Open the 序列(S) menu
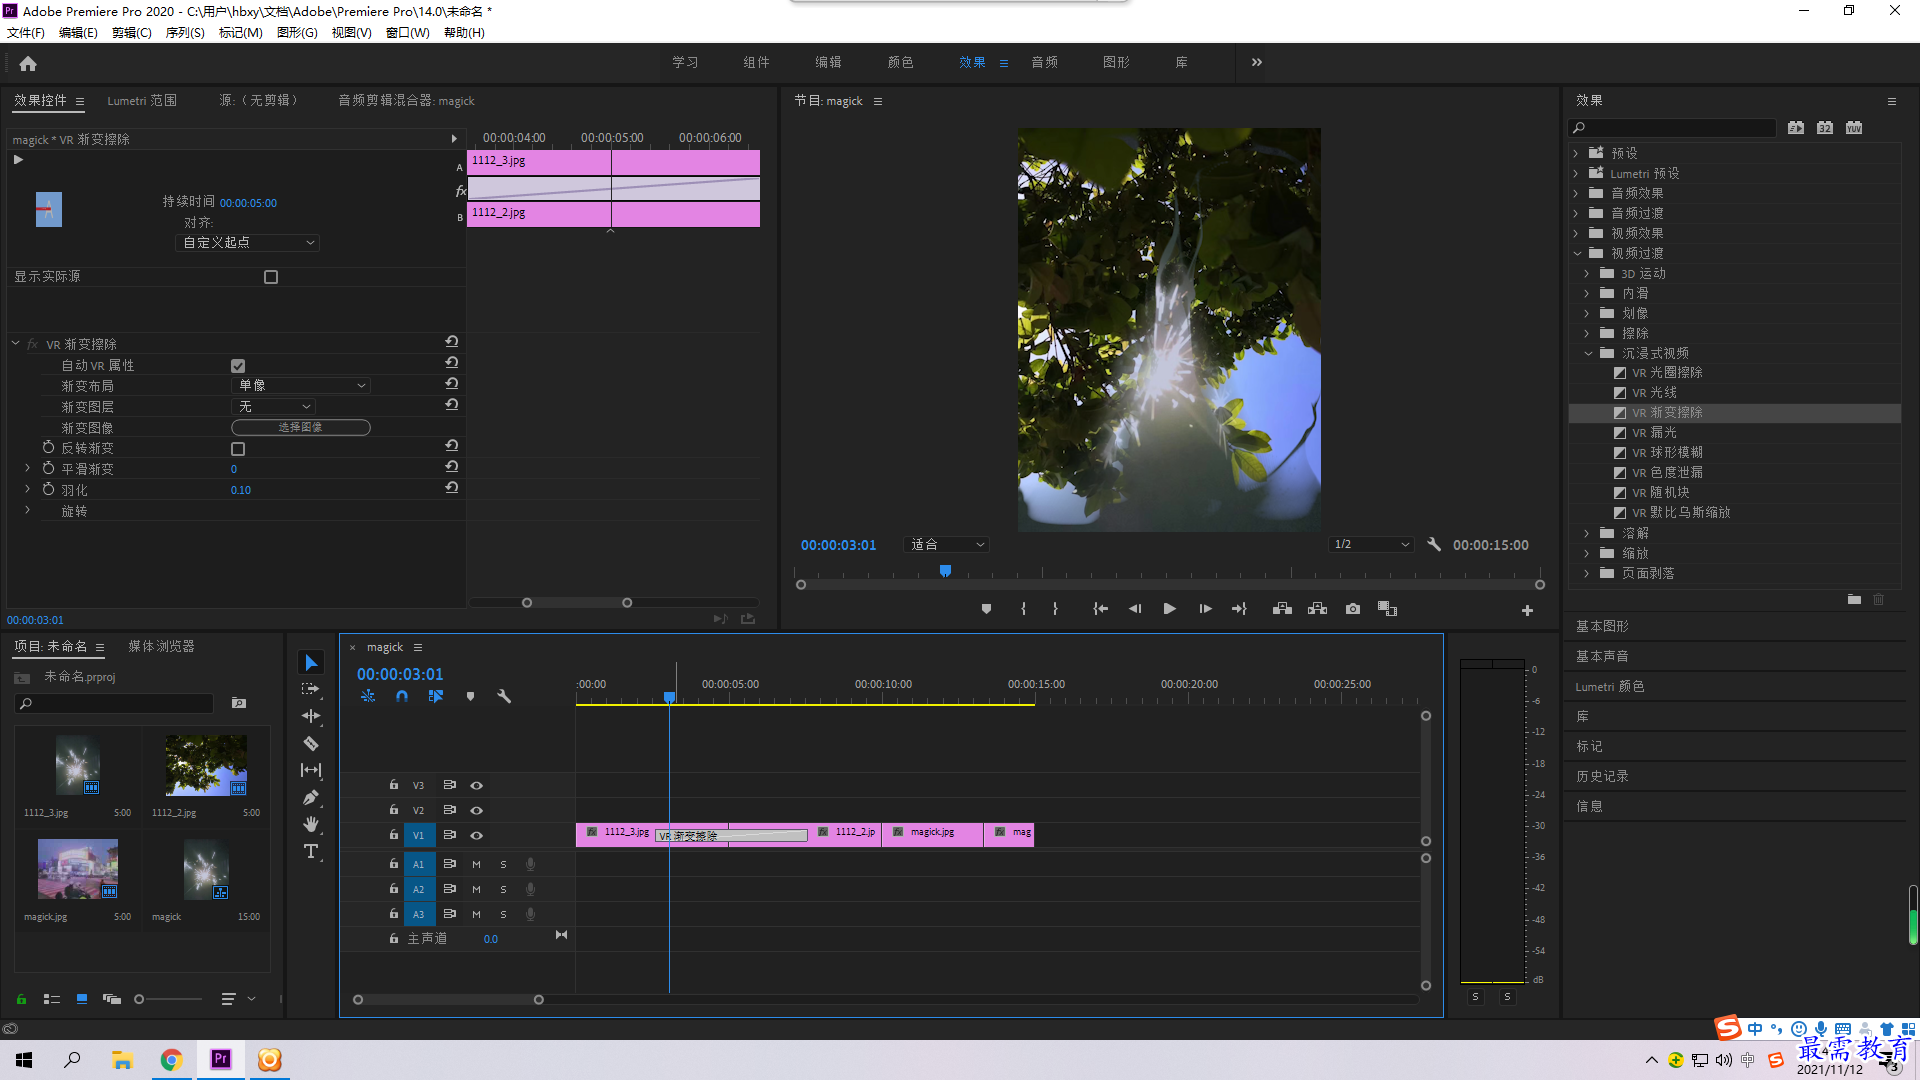The height and width of the screenshot is (1080, 1920). coord(185,33)
